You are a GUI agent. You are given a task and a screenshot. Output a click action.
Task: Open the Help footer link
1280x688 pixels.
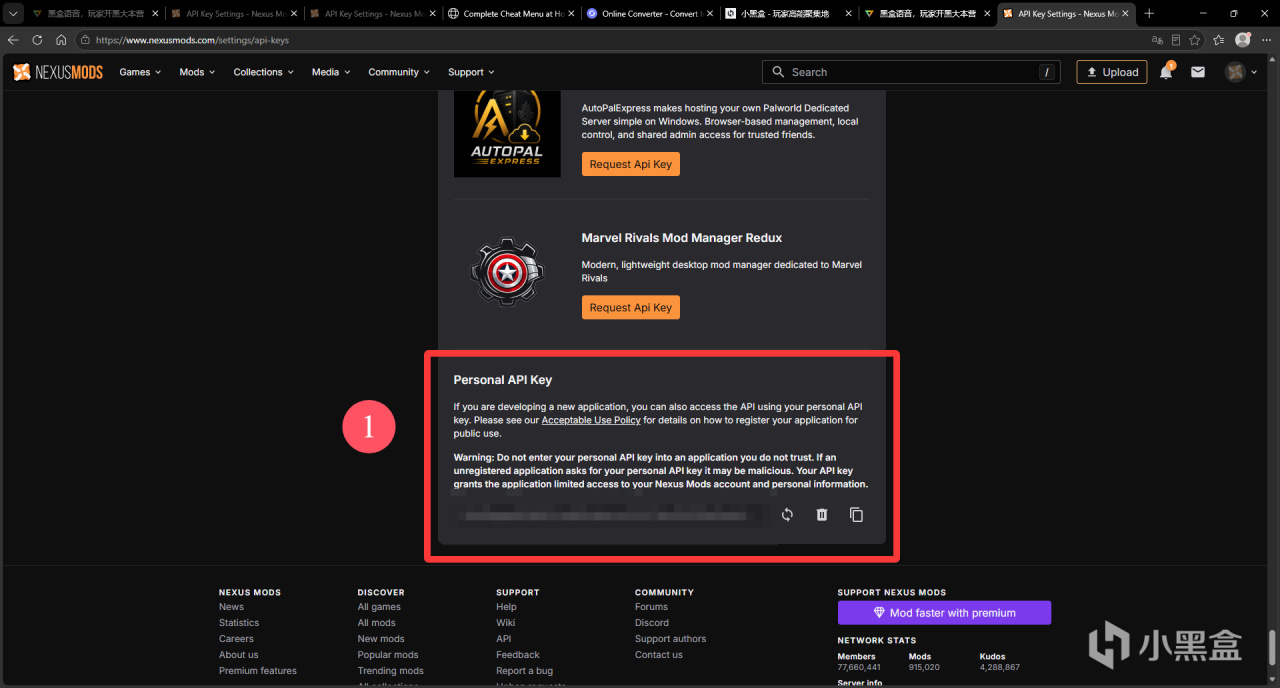click(x=506, y=606)
